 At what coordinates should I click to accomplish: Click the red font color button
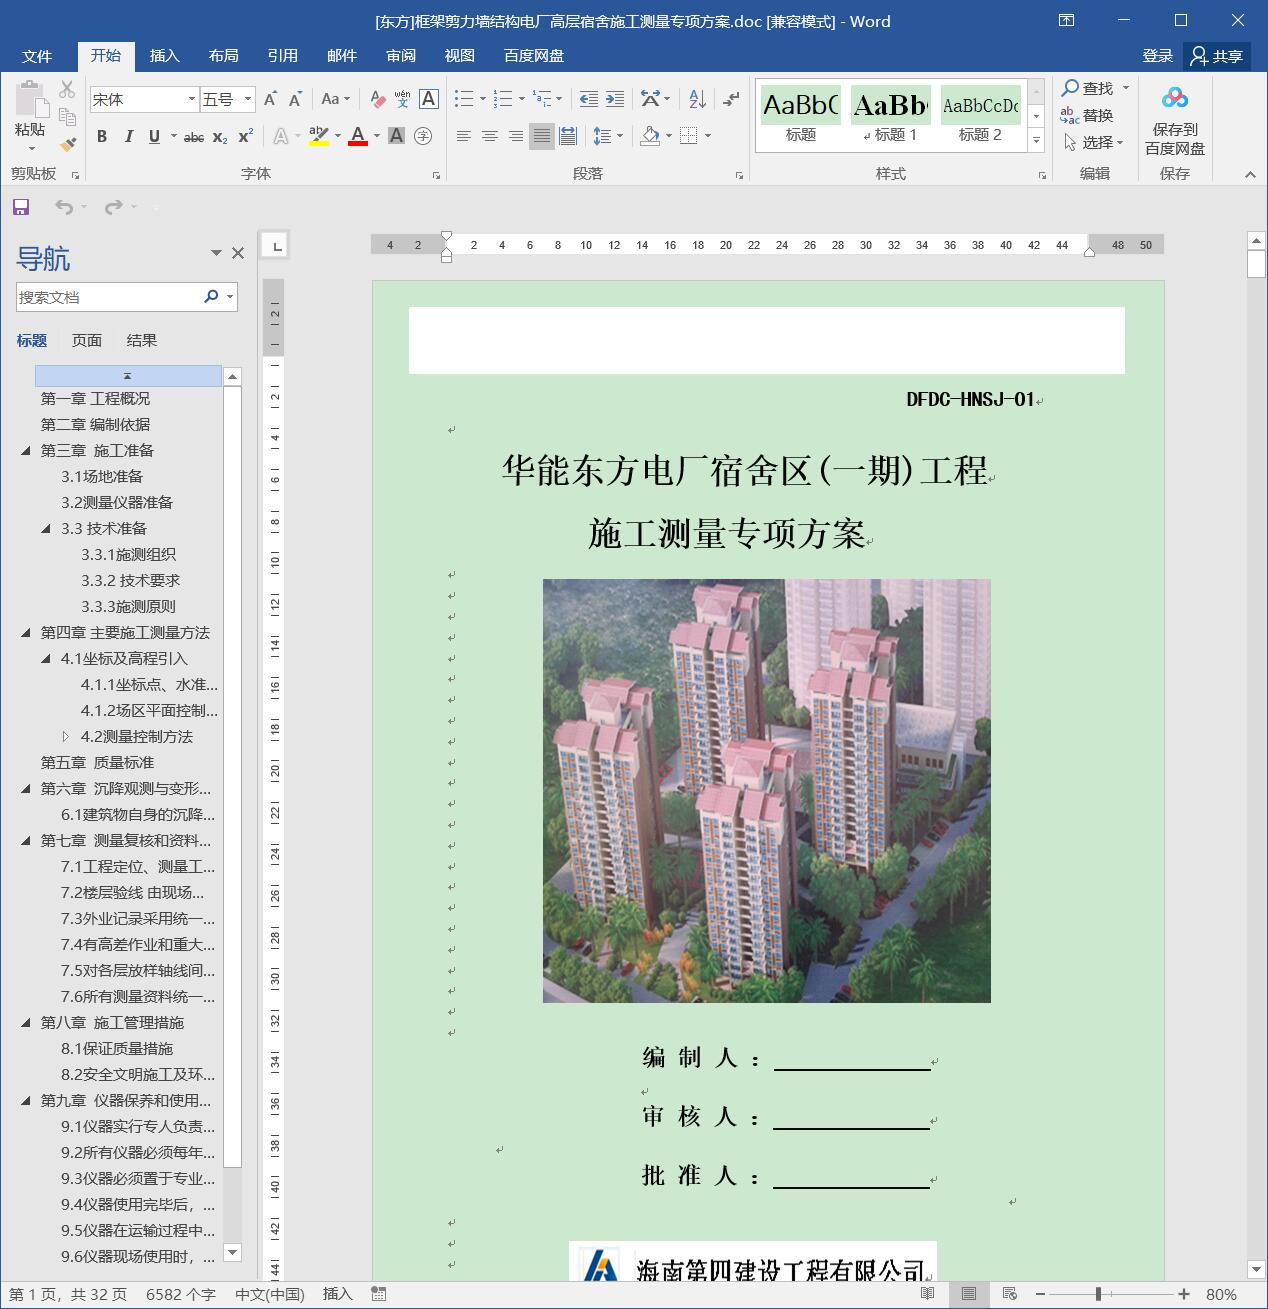pyautogui.click(x=358, y=136)
